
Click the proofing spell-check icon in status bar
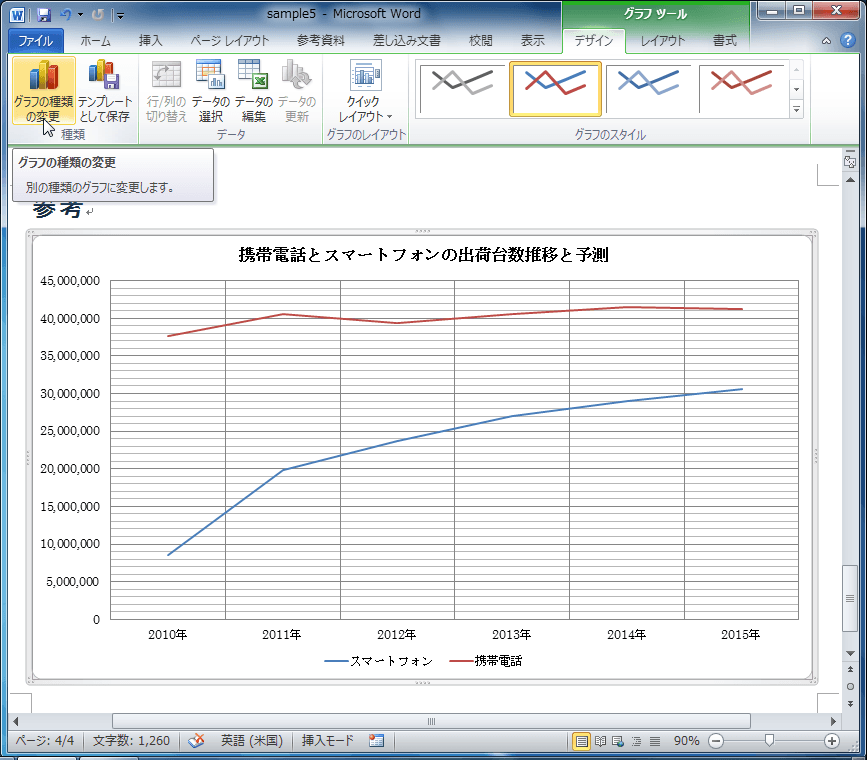click(196, 741)
